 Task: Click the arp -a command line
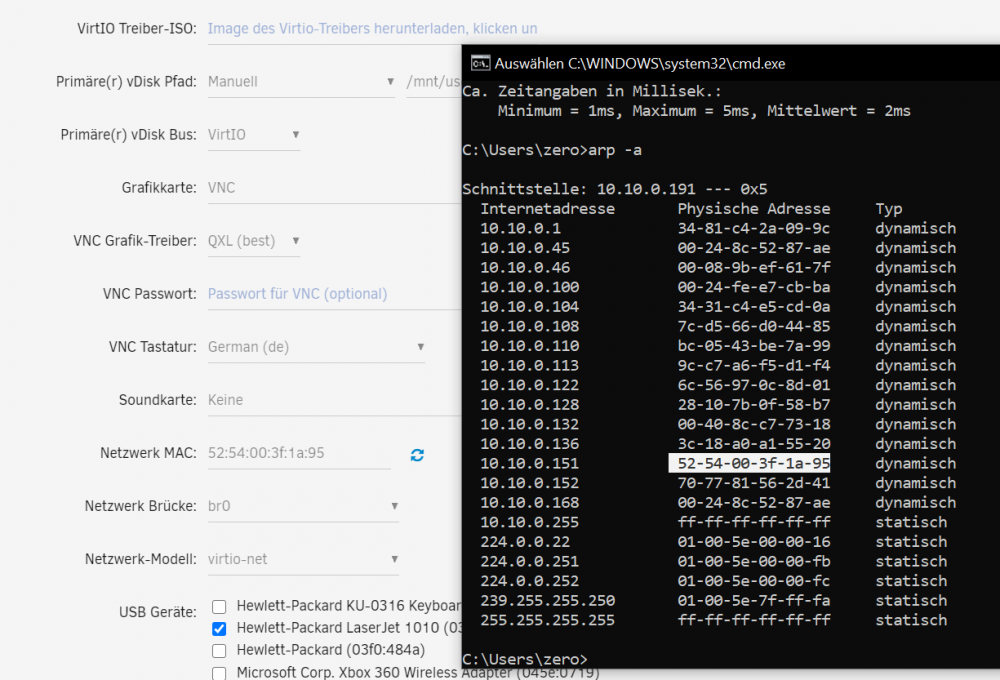[x=552, y=151]
